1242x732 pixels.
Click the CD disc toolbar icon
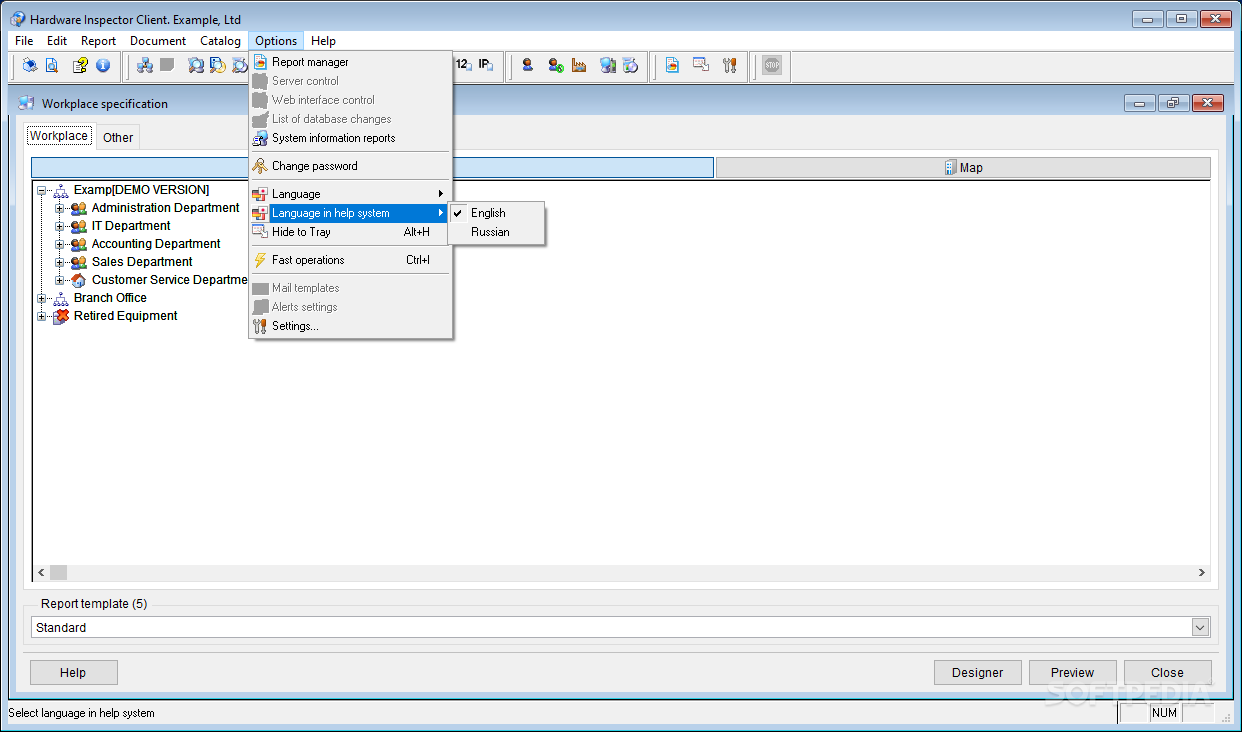tap(630, 66)
